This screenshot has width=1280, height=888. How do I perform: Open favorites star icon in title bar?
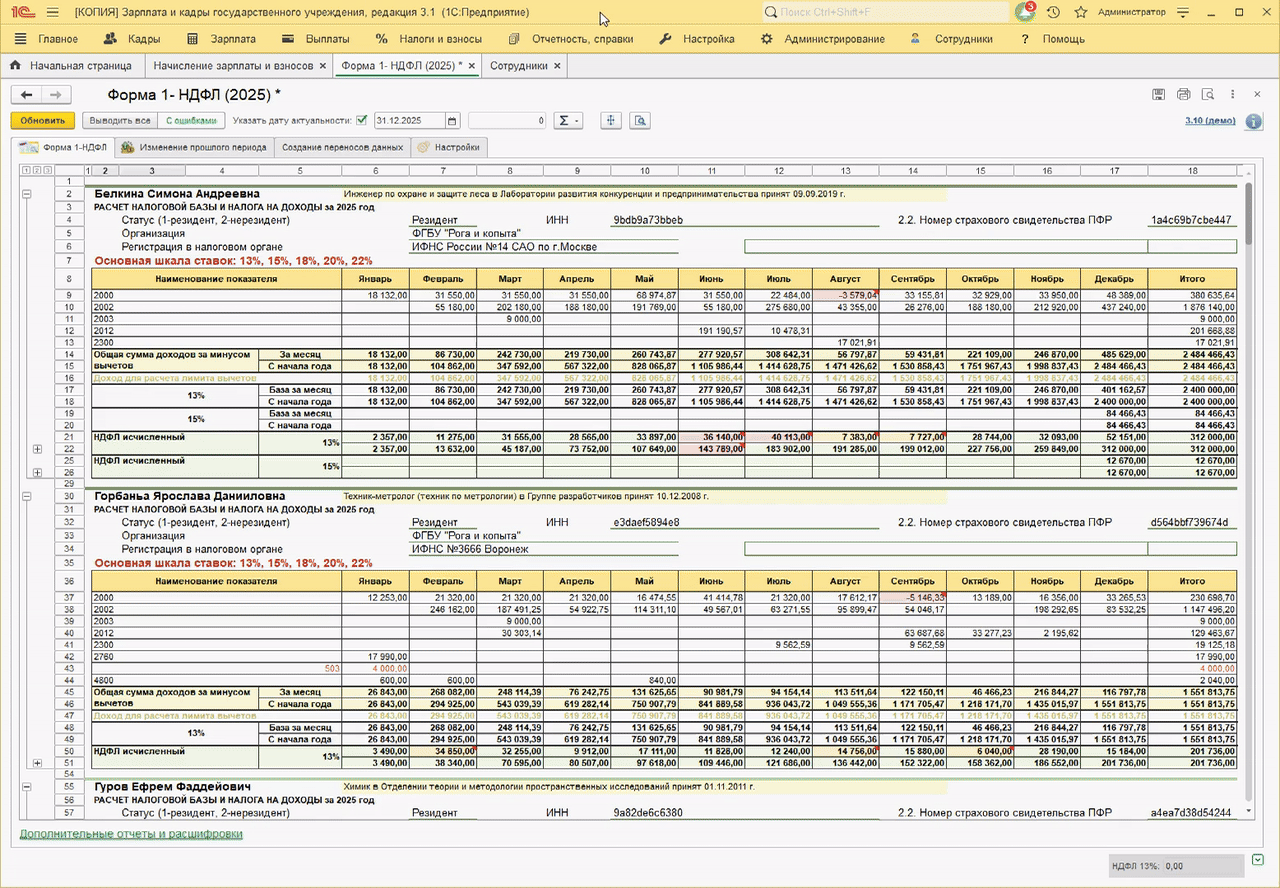[x=1080, y=12]
